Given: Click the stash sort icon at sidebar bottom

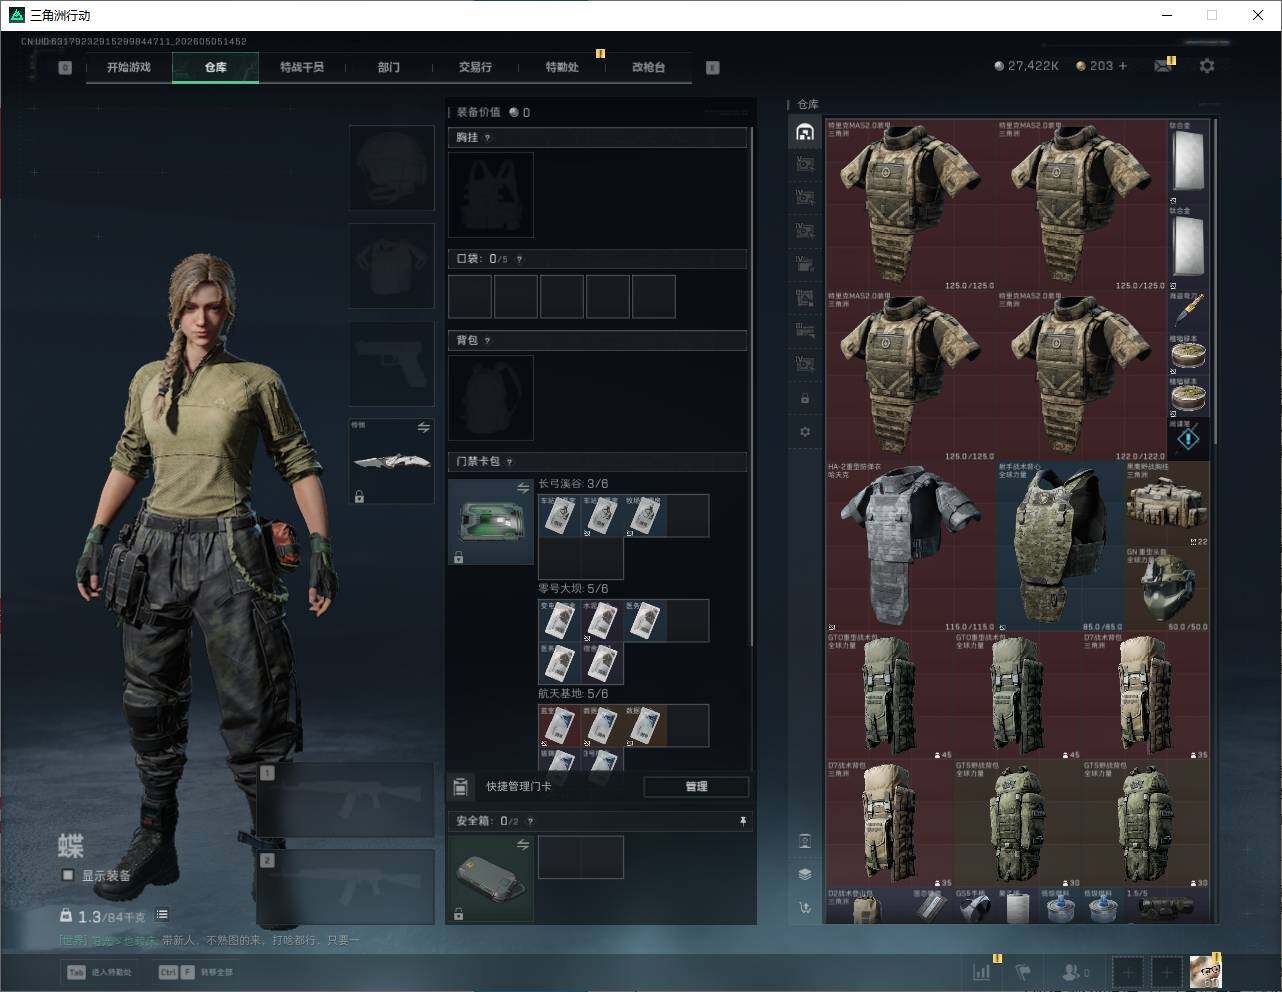Looking at the screenshot, I should [805, 908].
